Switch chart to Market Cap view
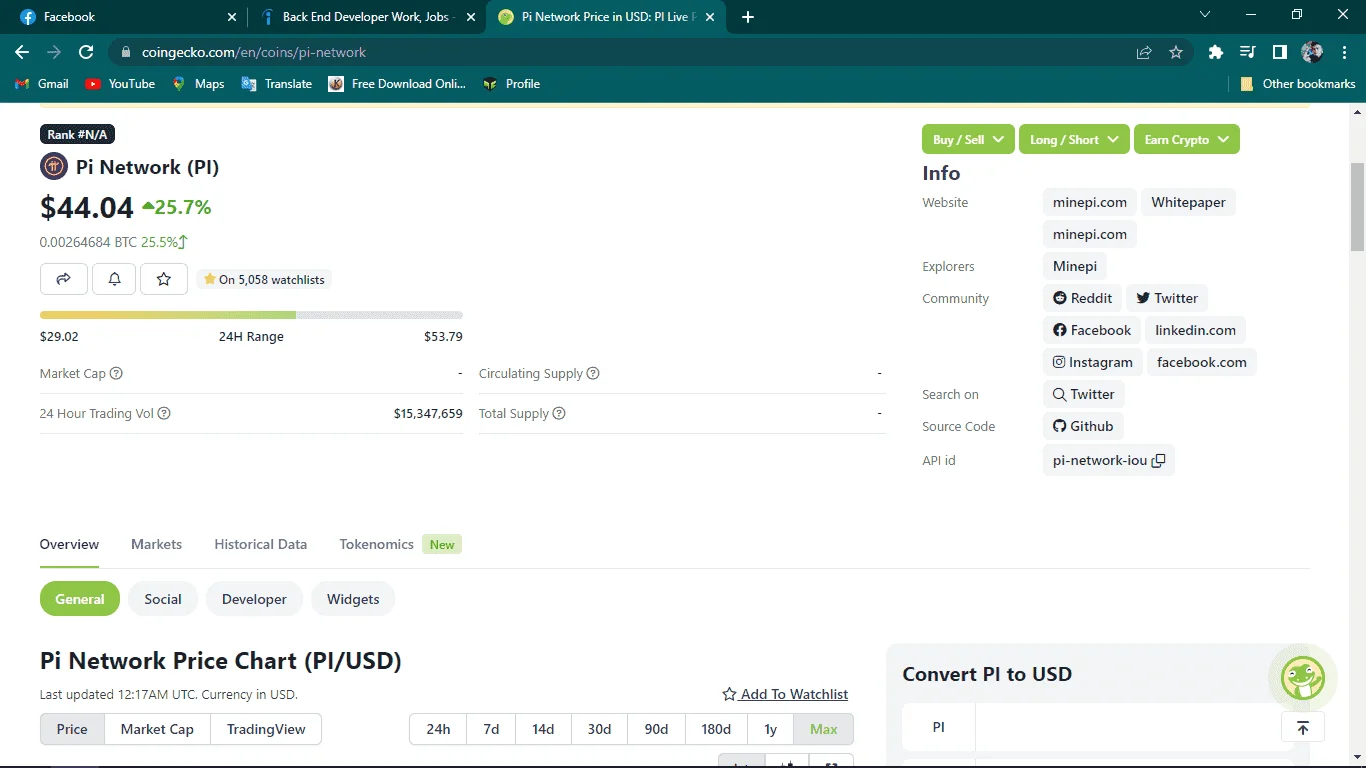The width and height of the screenshot is (1366, 768). click(157, 729)
